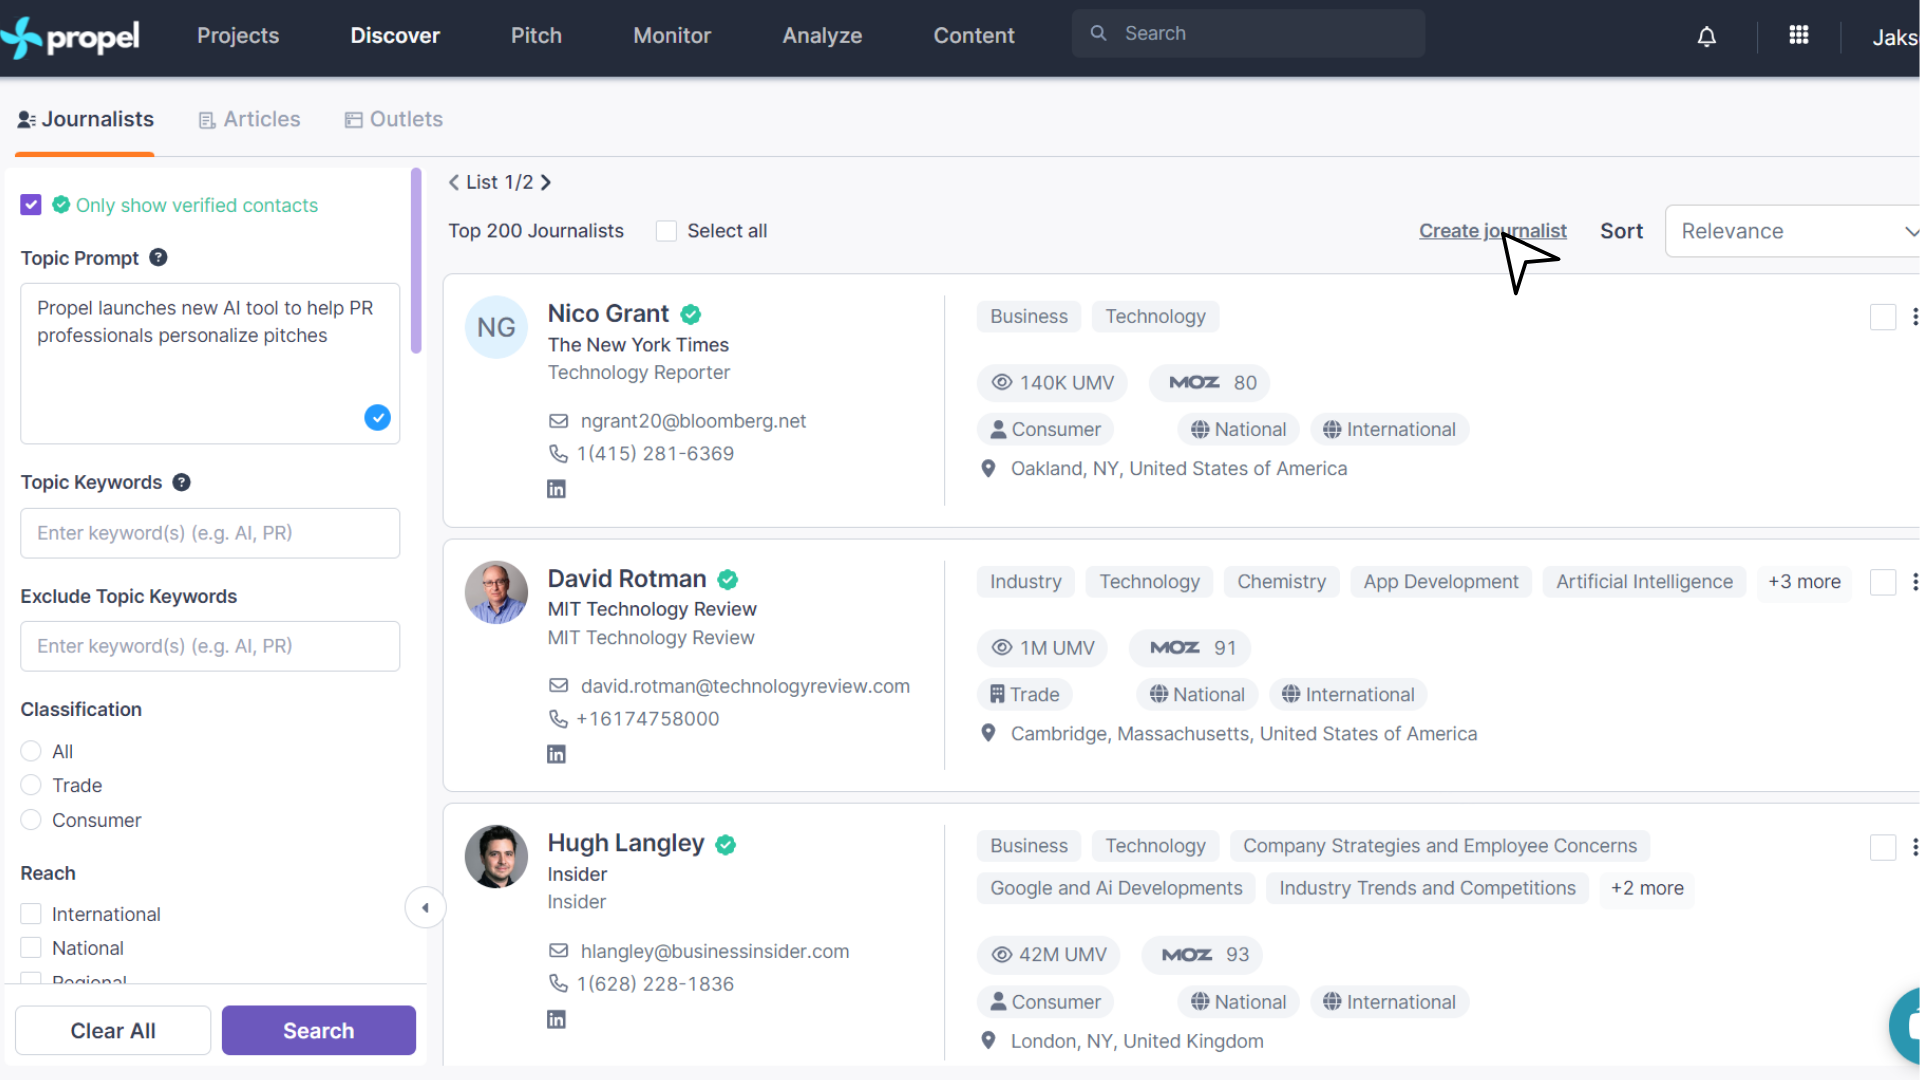Image resolution: width=1920 pixels, height=1080 pixels.
Task: Click the email icon for david.rotman@technologyreview.com
Action: [x=558, y=686]
